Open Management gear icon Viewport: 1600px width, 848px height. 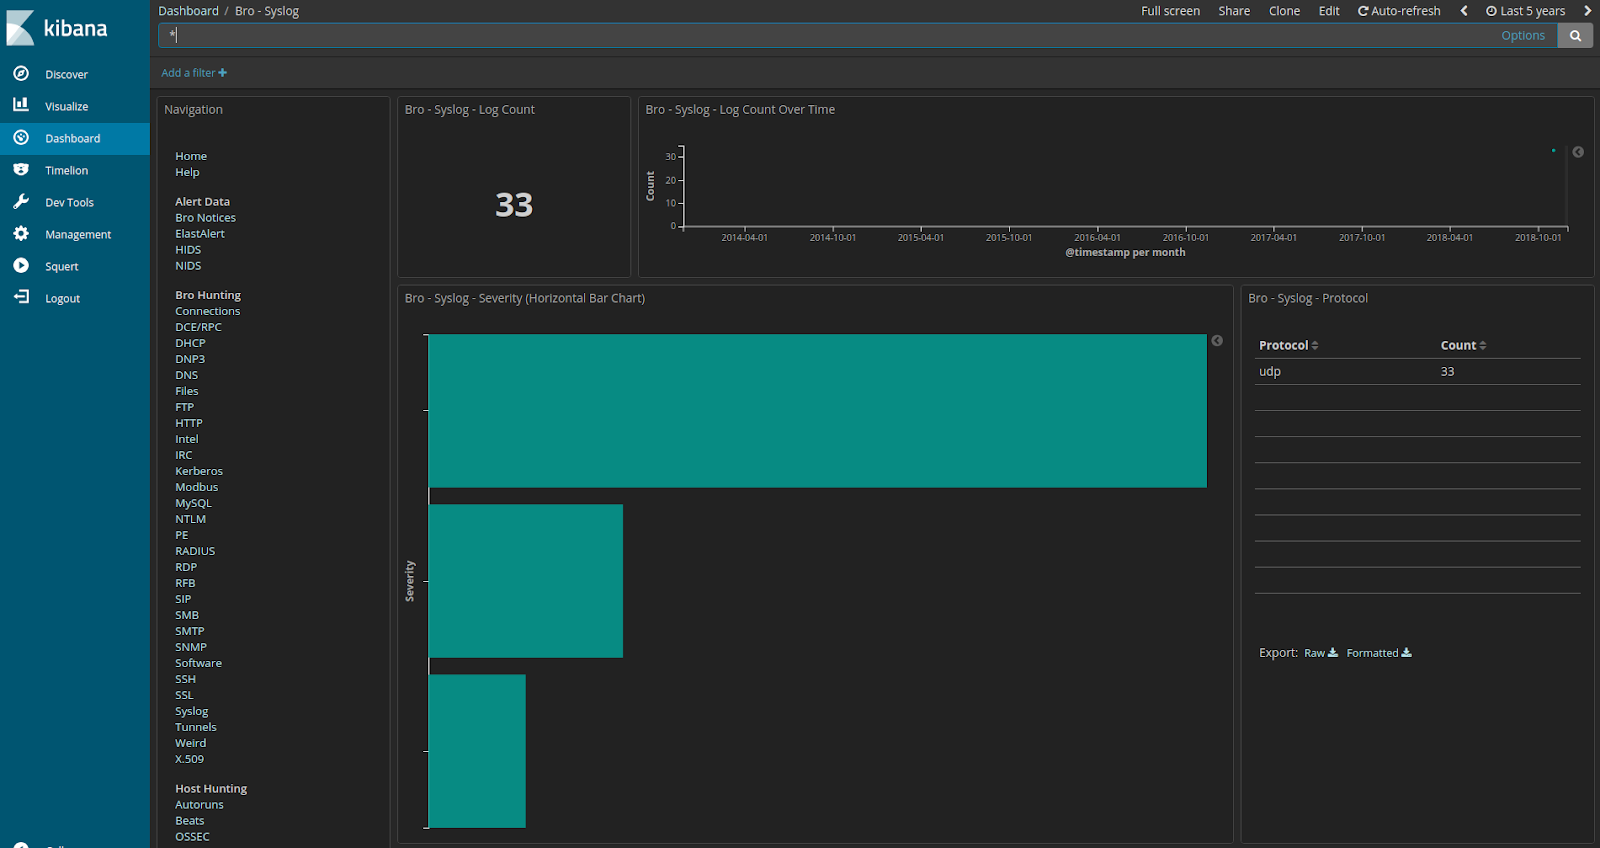(x=21, y=233)
